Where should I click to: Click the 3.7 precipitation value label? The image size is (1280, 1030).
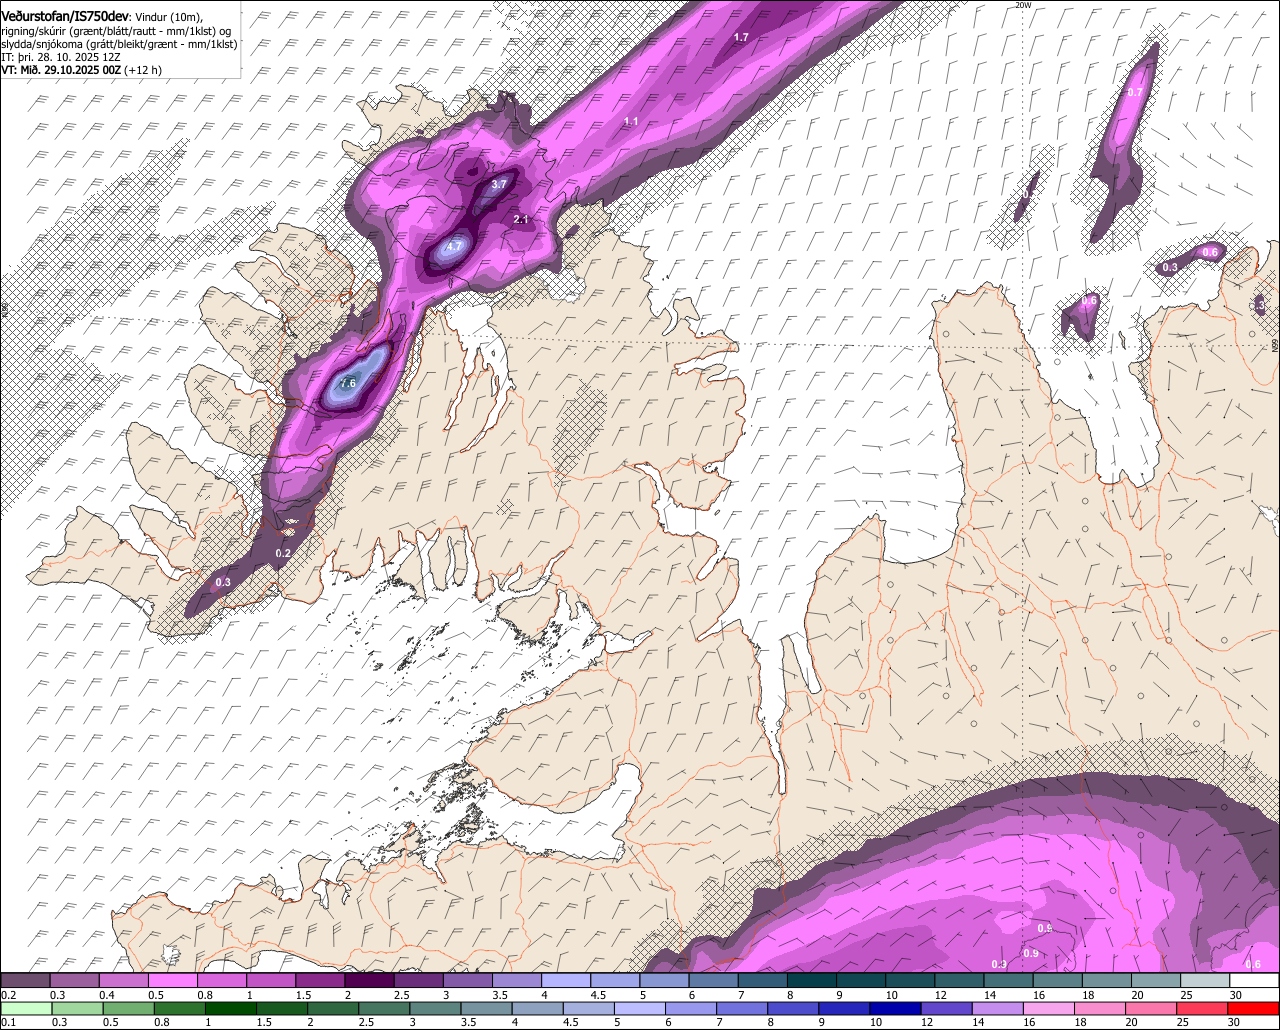pos(499,184)
